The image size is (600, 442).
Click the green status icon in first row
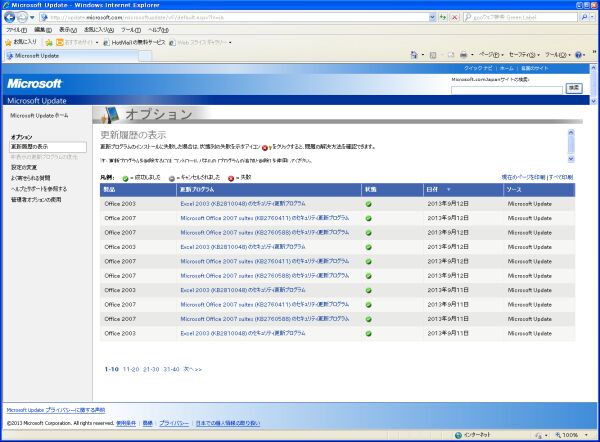coord(369,203)
